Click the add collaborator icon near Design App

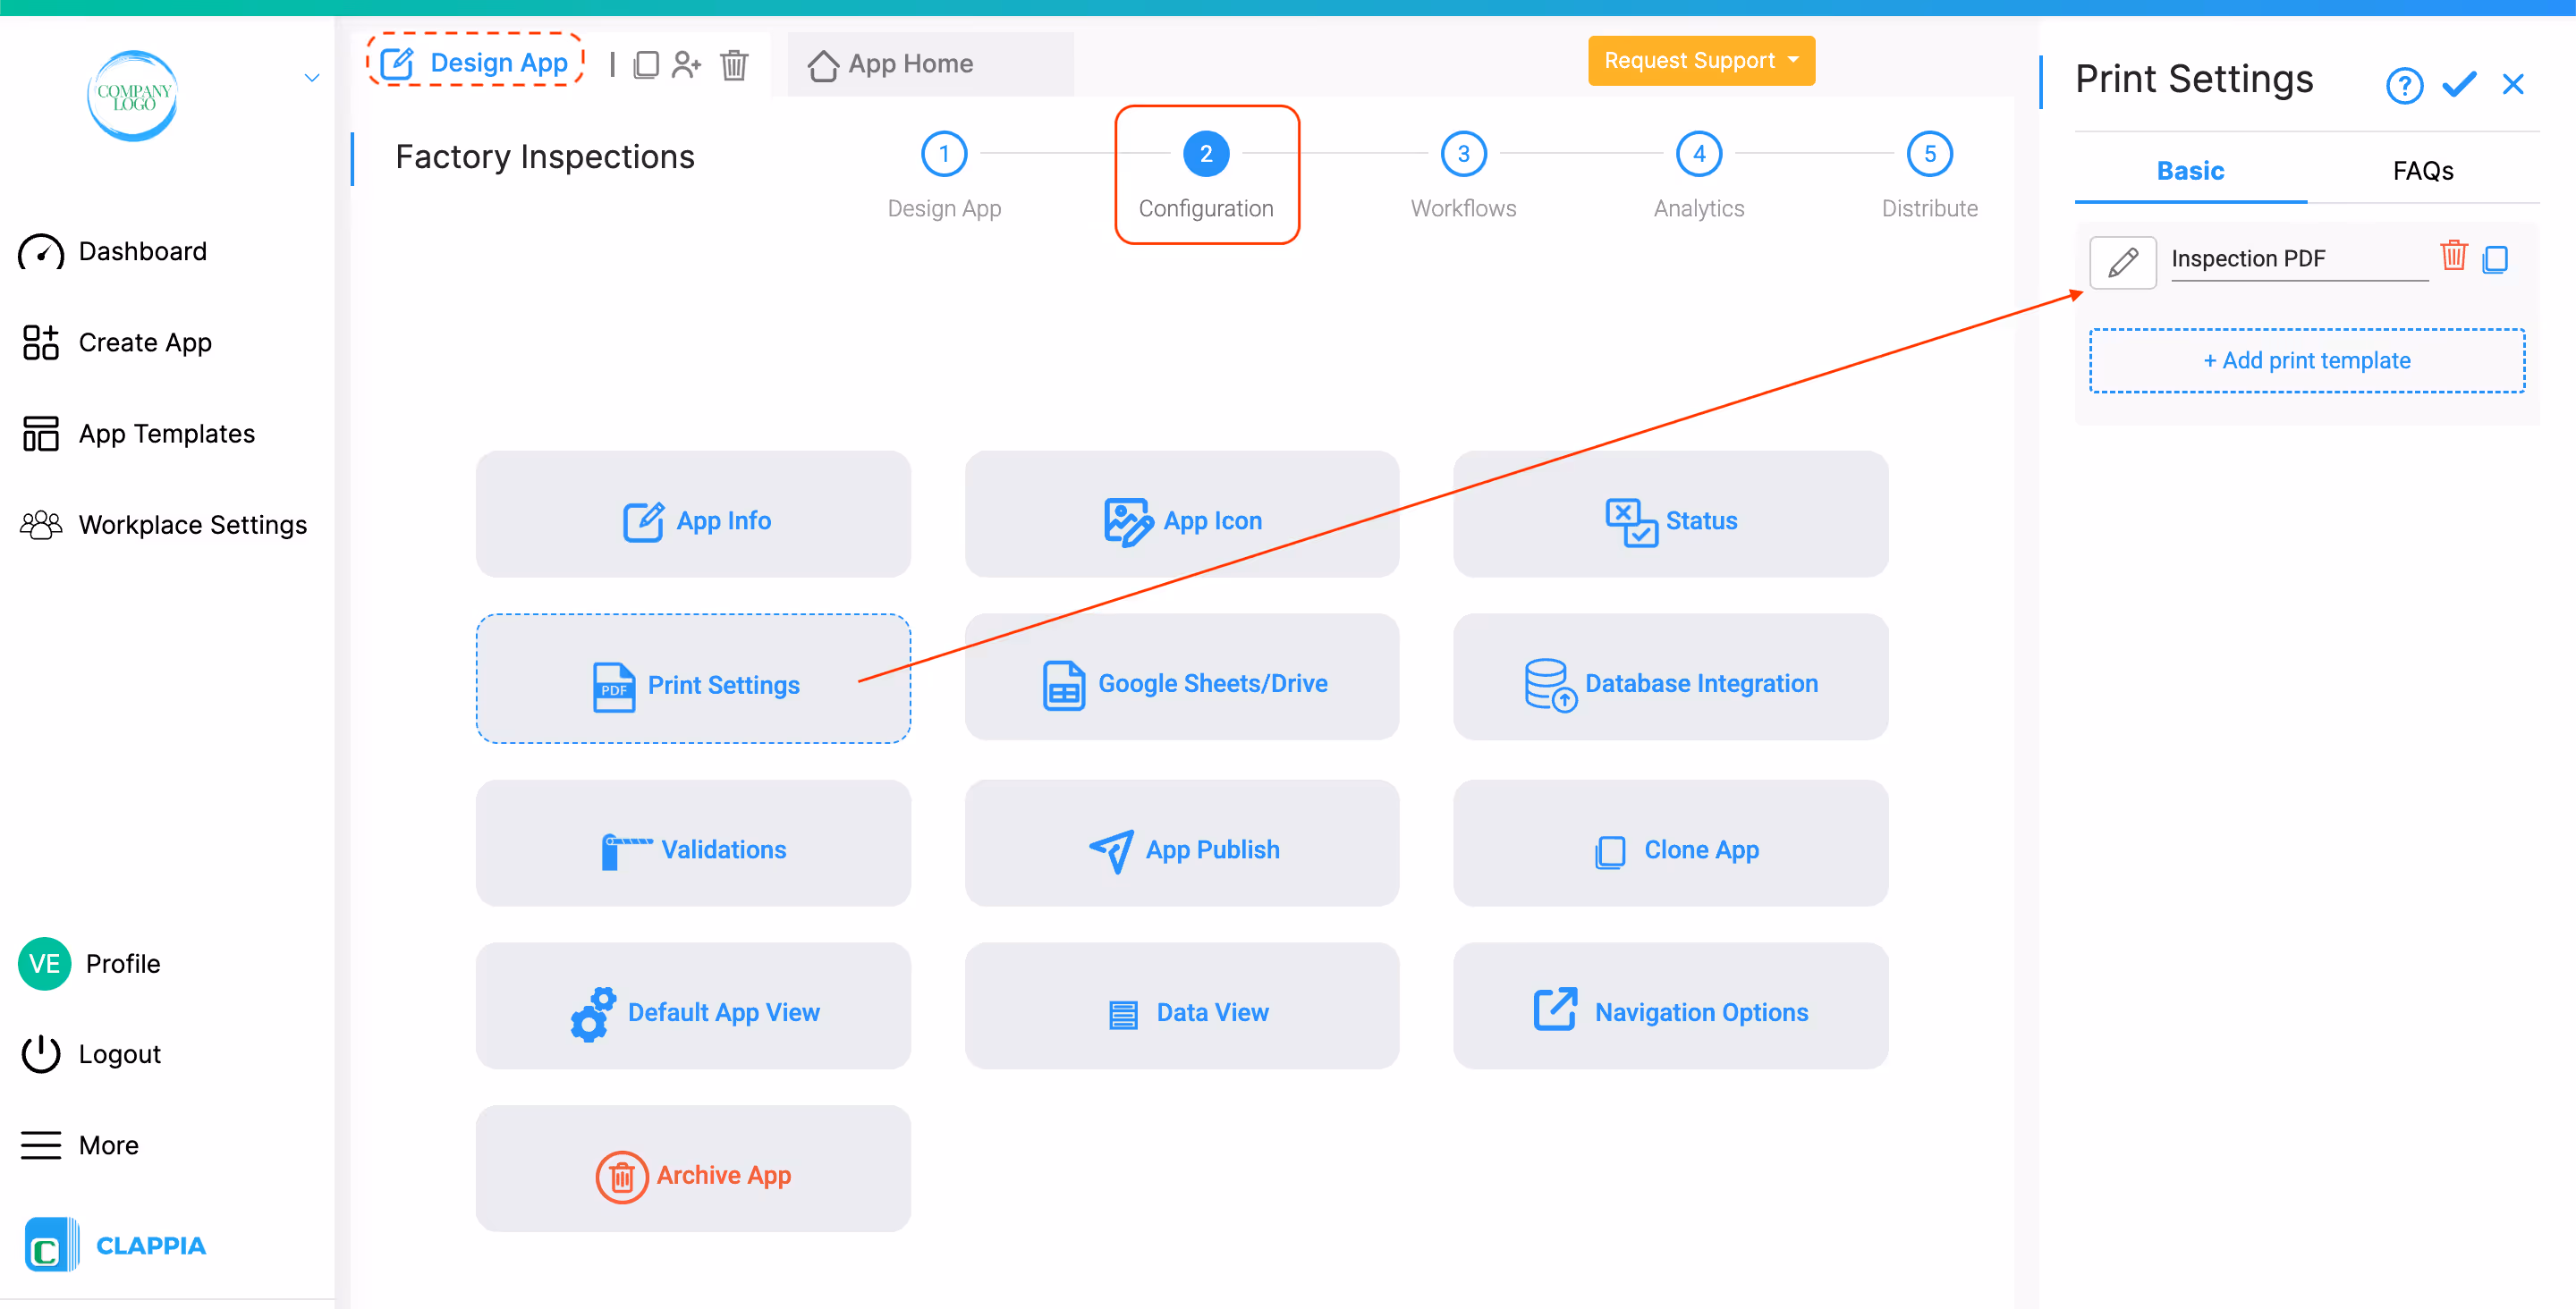(x=687, y=64)
